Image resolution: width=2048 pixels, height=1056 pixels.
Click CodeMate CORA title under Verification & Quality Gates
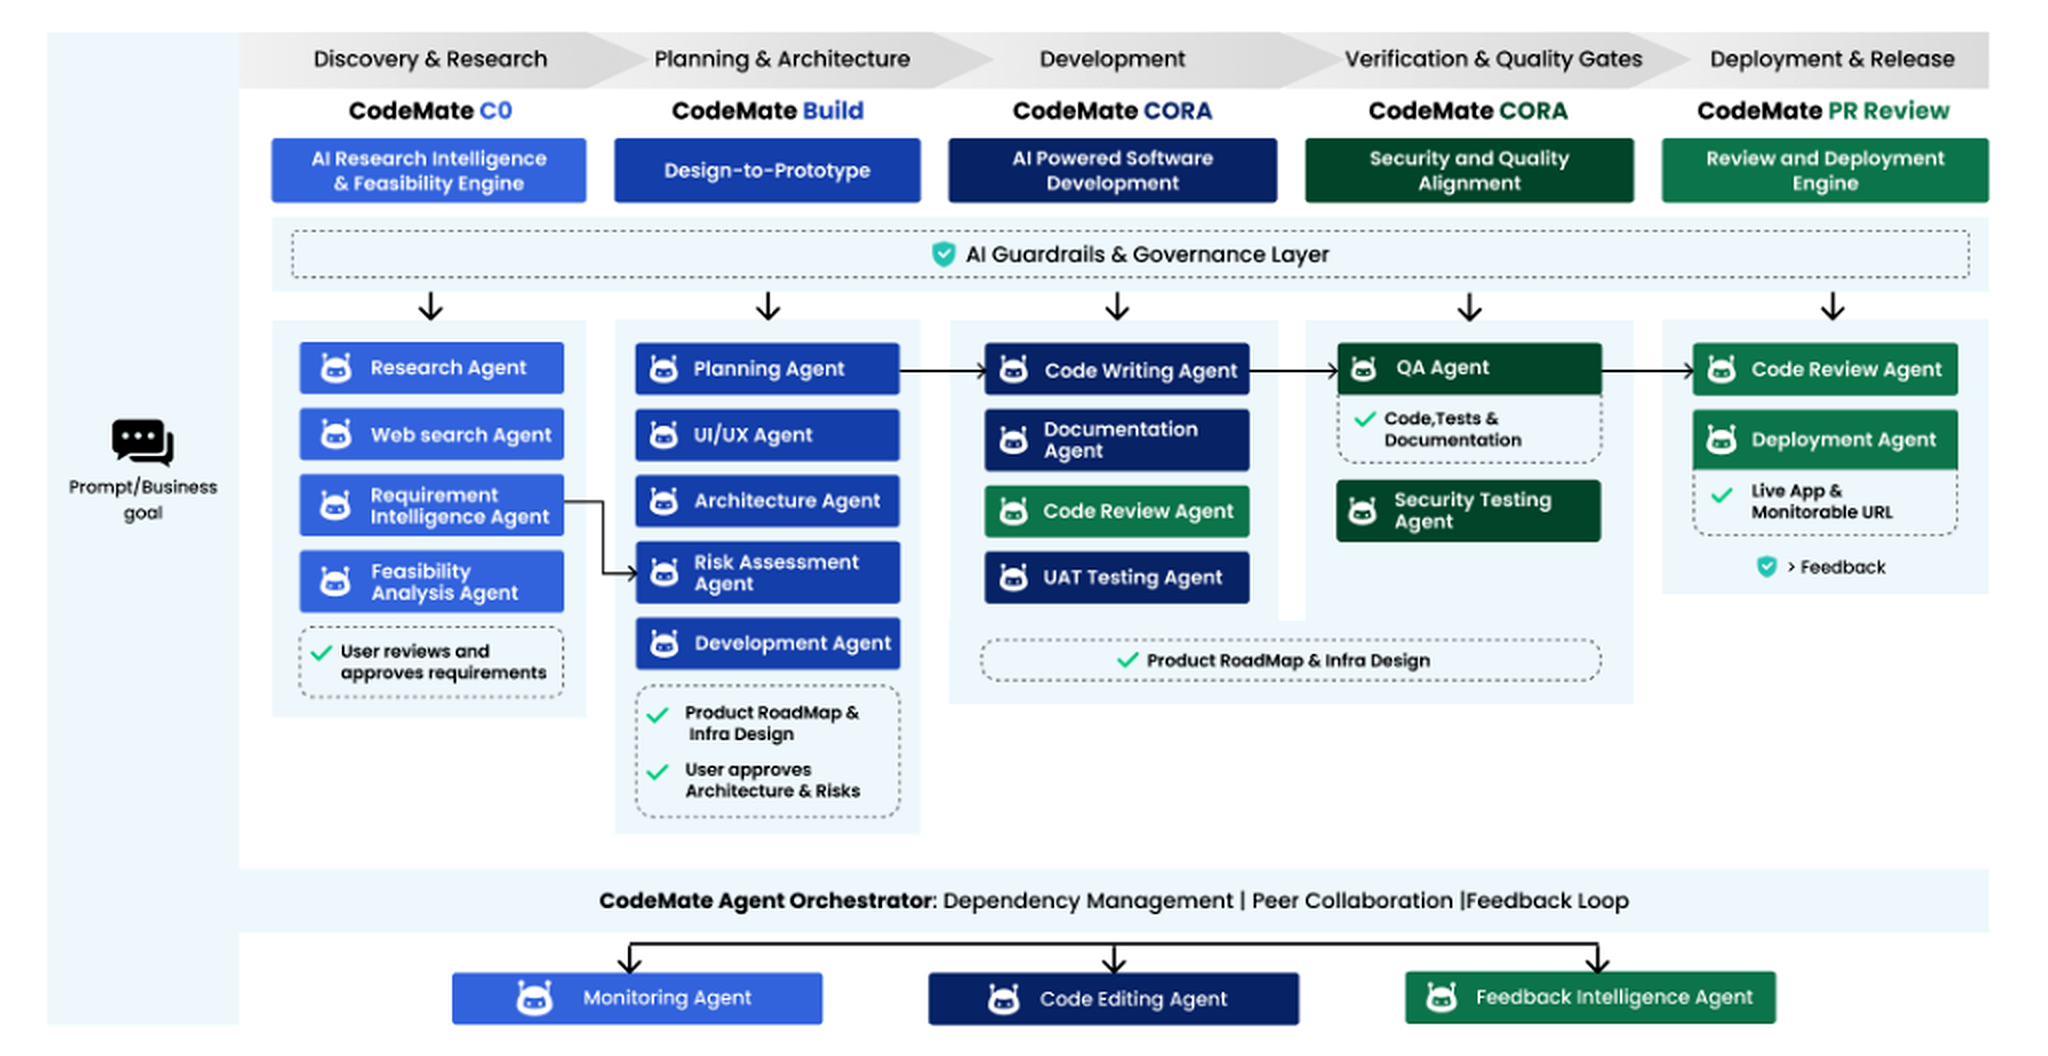[1468, 111]
